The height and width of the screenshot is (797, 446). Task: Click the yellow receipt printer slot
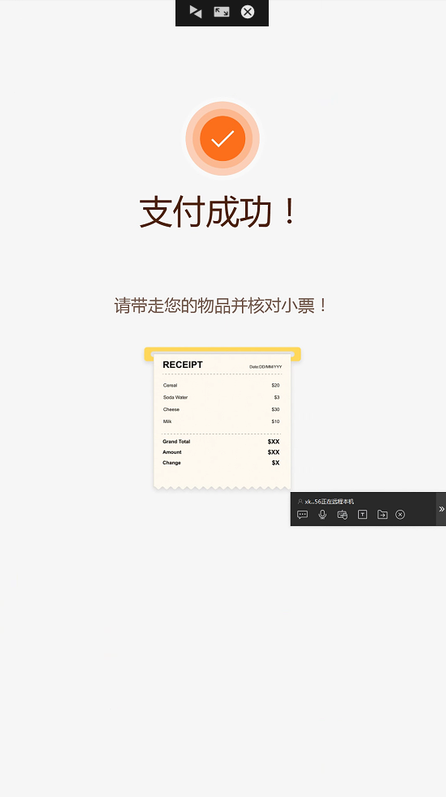[x=223, y=352]
